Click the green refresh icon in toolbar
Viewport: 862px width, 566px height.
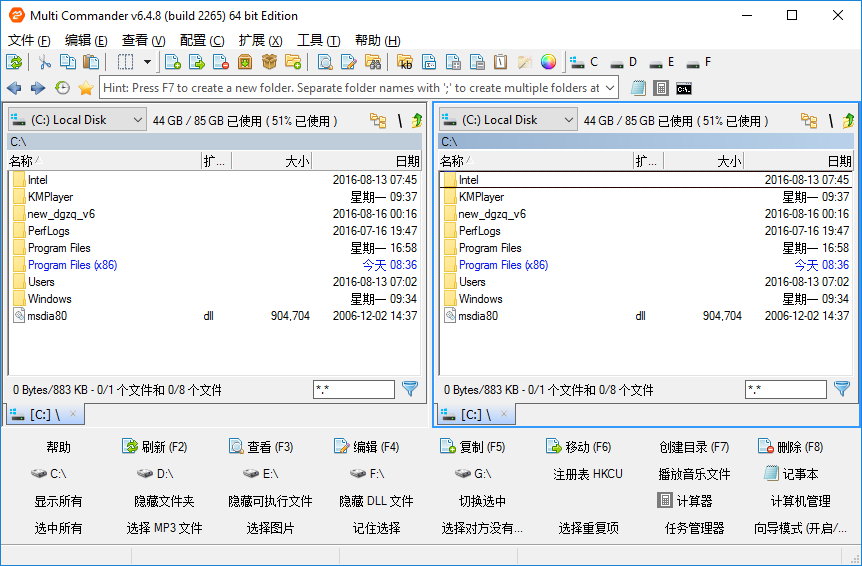[x=14, y=62]
